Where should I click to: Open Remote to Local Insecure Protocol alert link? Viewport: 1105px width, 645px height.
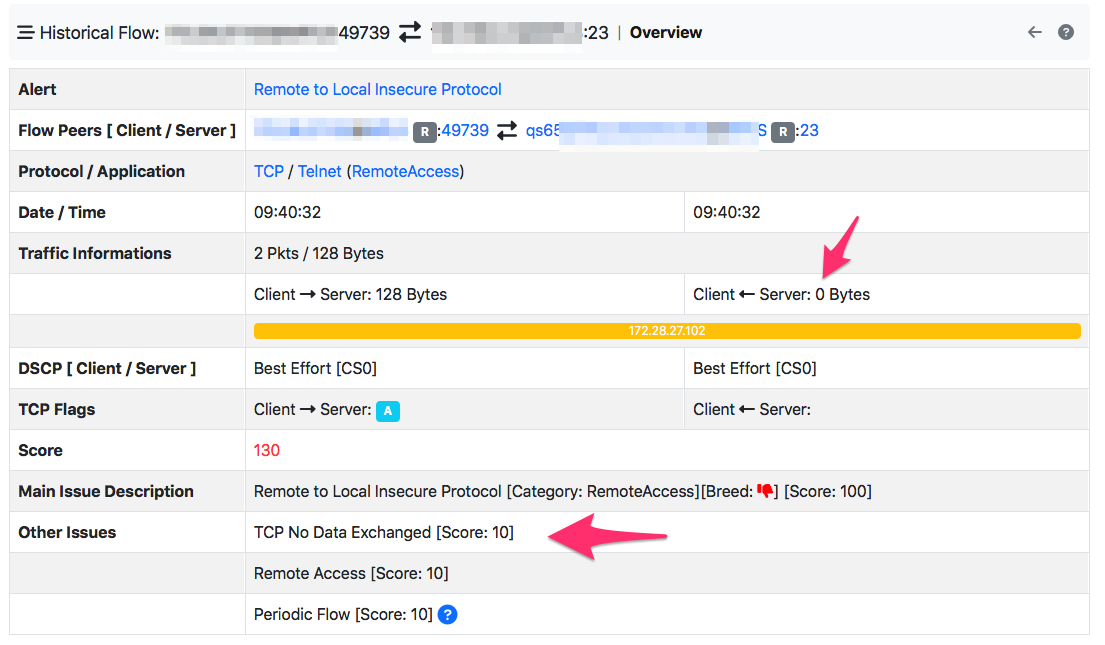378,90
